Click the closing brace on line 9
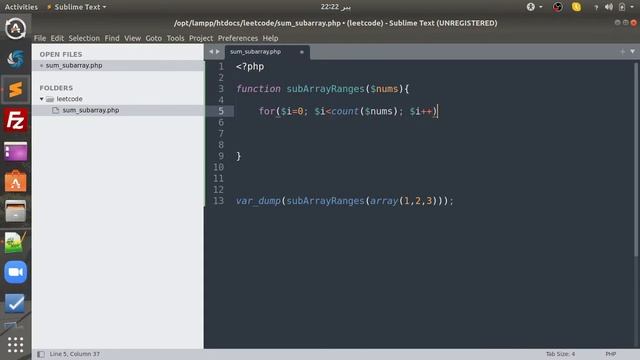The height and width of the screenshot is (360, 640). pos(239,156)
